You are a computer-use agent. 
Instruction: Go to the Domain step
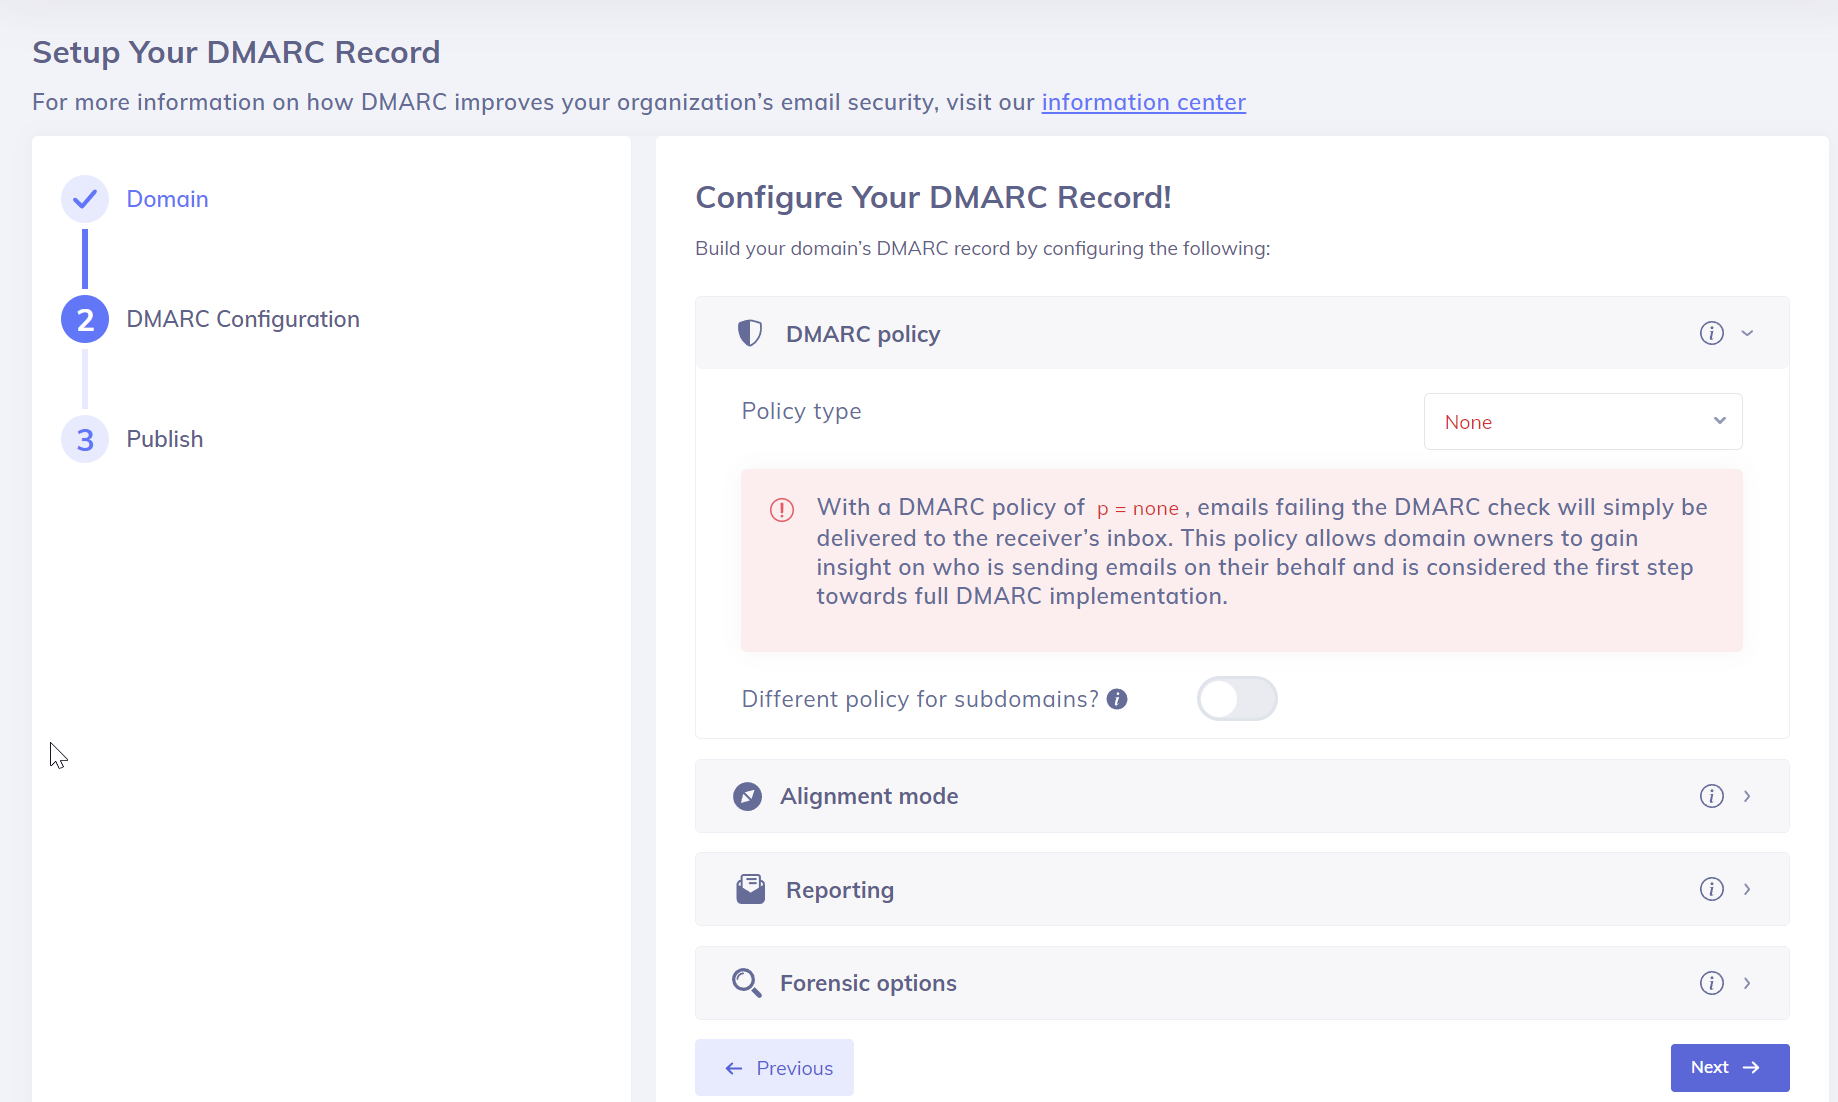pyautogui.click(x=167, y=199)
